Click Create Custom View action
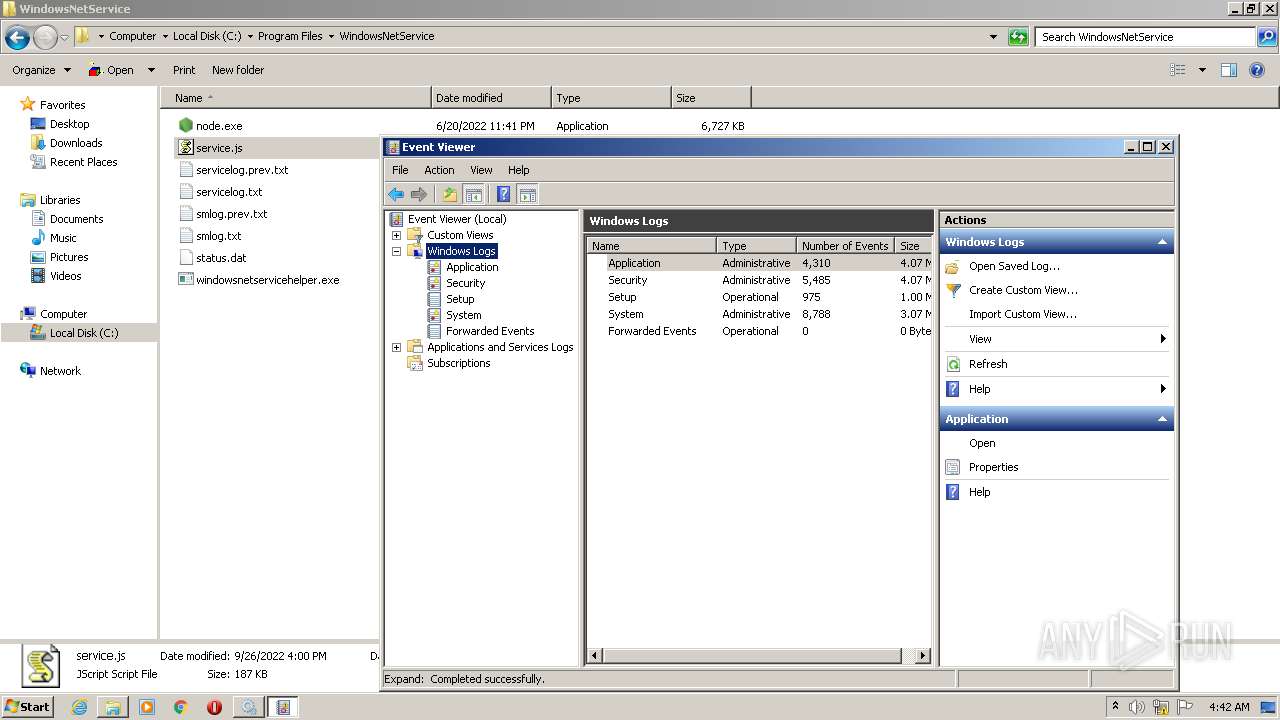Image resolution: width=1280 pixels, height=720 pixels. tap(1023, 290)
